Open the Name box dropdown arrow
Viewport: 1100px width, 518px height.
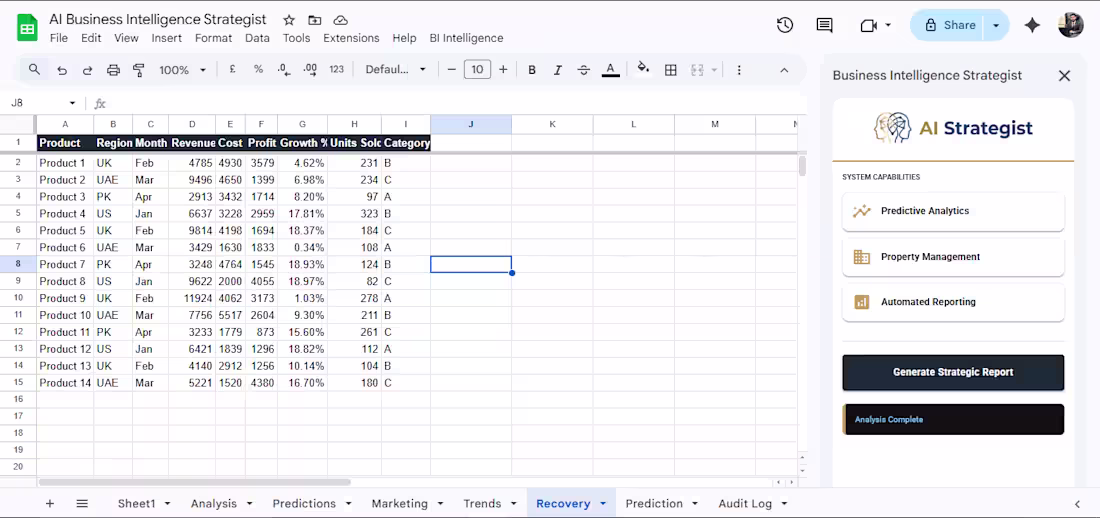click(72, 103)
